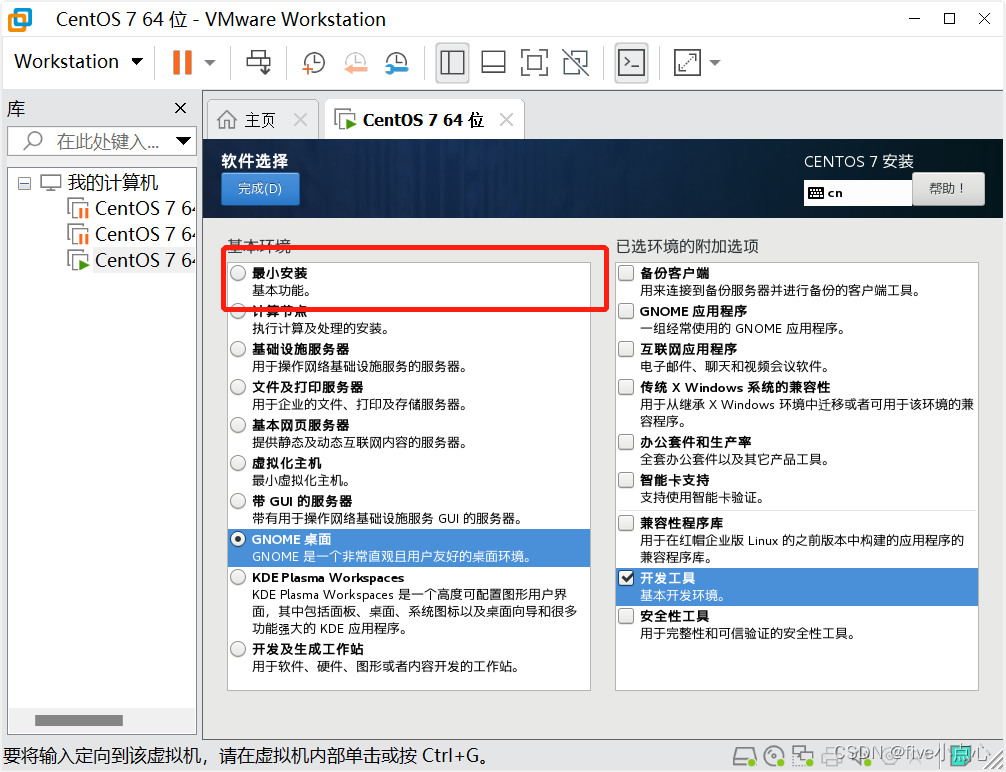Uncheck the 开发工具 checkbox
This screenshot has width=1006, height=772.
[x=626, y=578]
